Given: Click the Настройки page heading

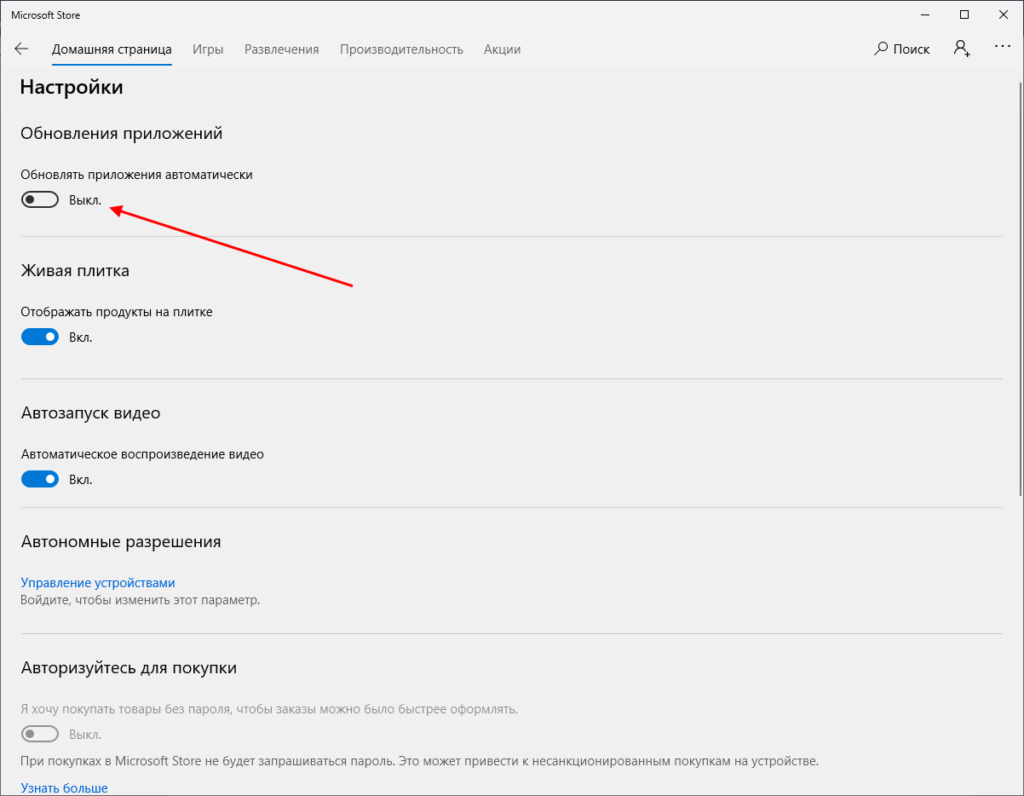Looking at the screenshot, I should pos(71,87).
